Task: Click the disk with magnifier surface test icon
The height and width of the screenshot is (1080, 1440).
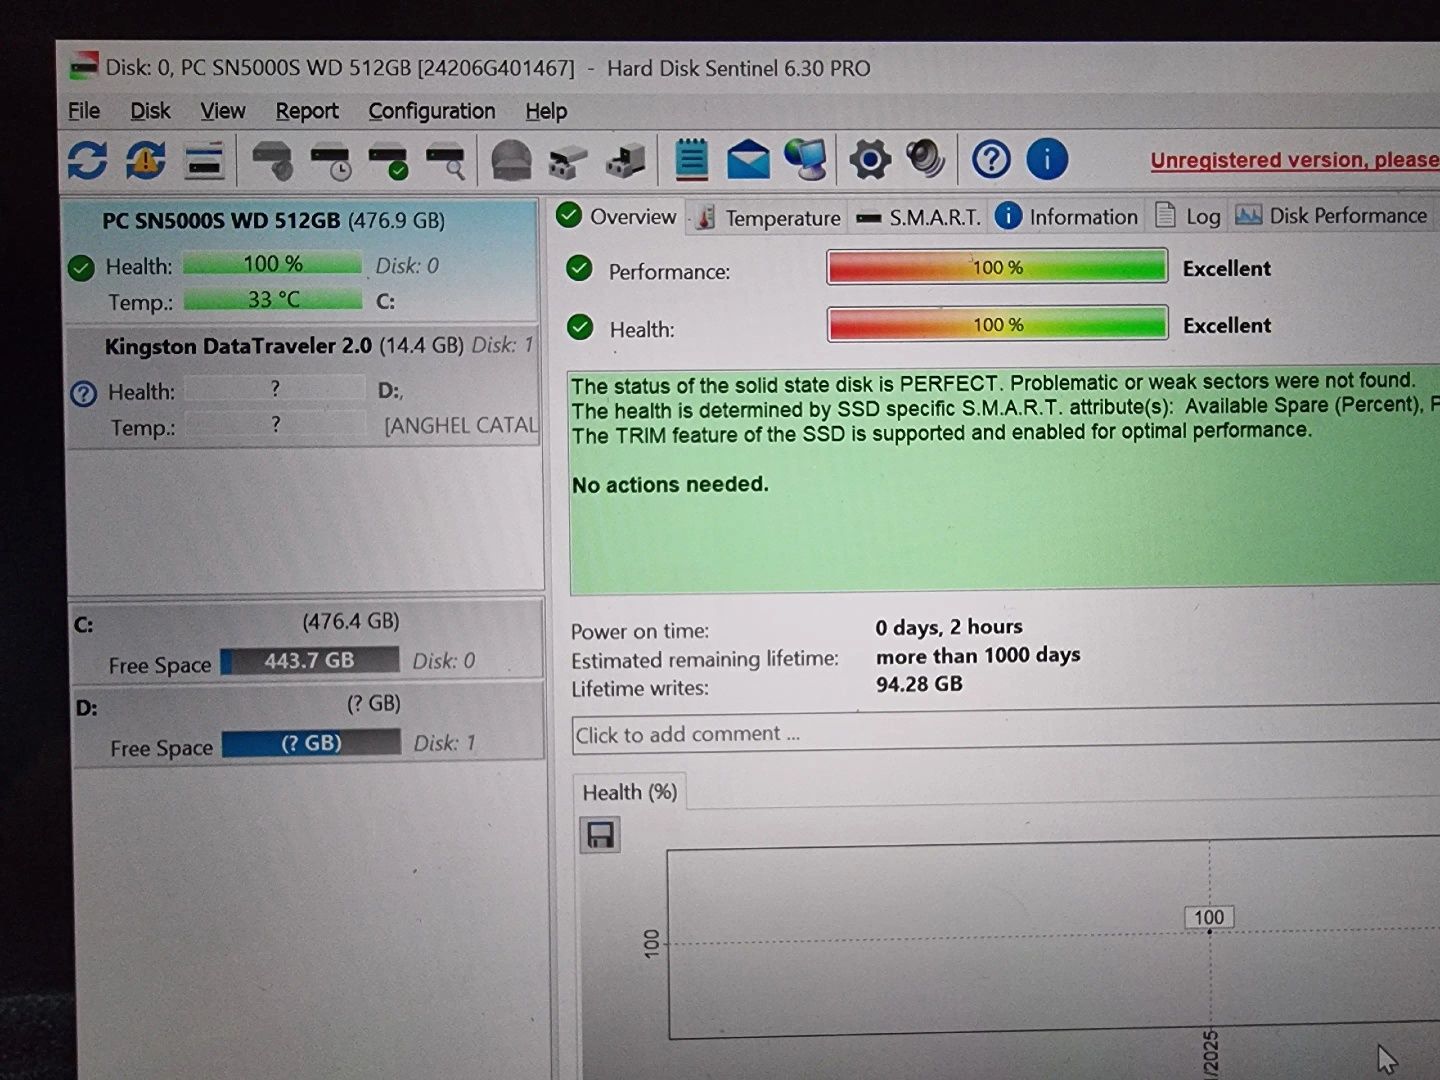Action: [446, 162]
